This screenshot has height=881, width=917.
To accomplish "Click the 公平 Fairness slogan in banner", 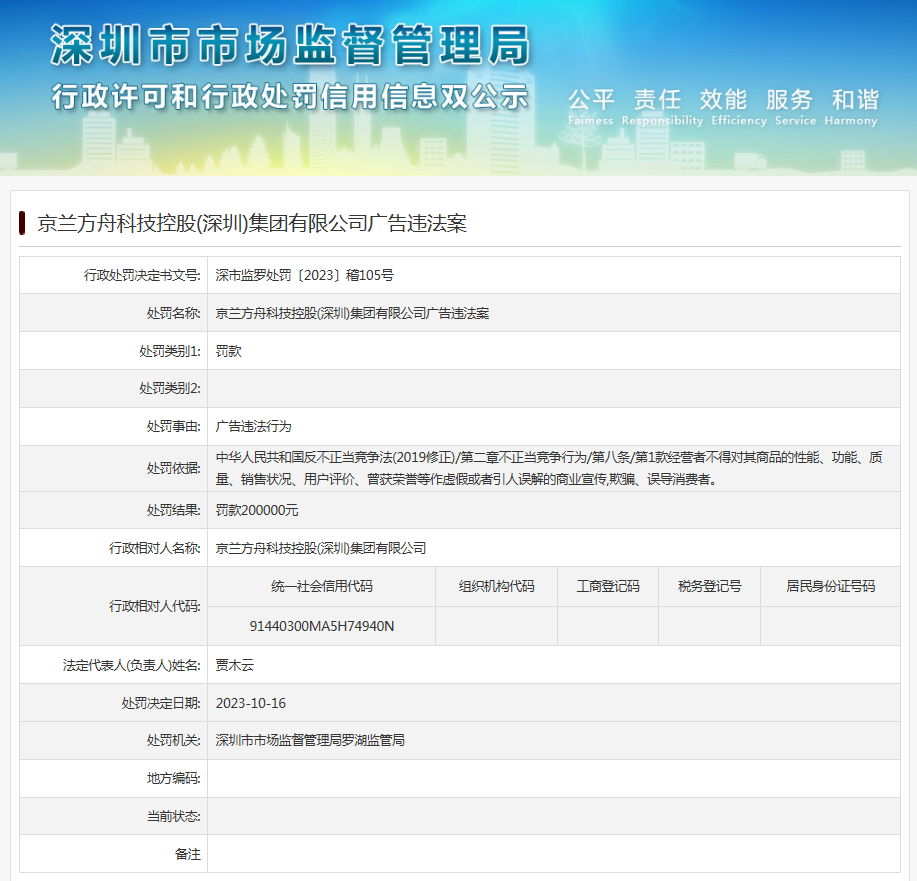I will 591,106.
